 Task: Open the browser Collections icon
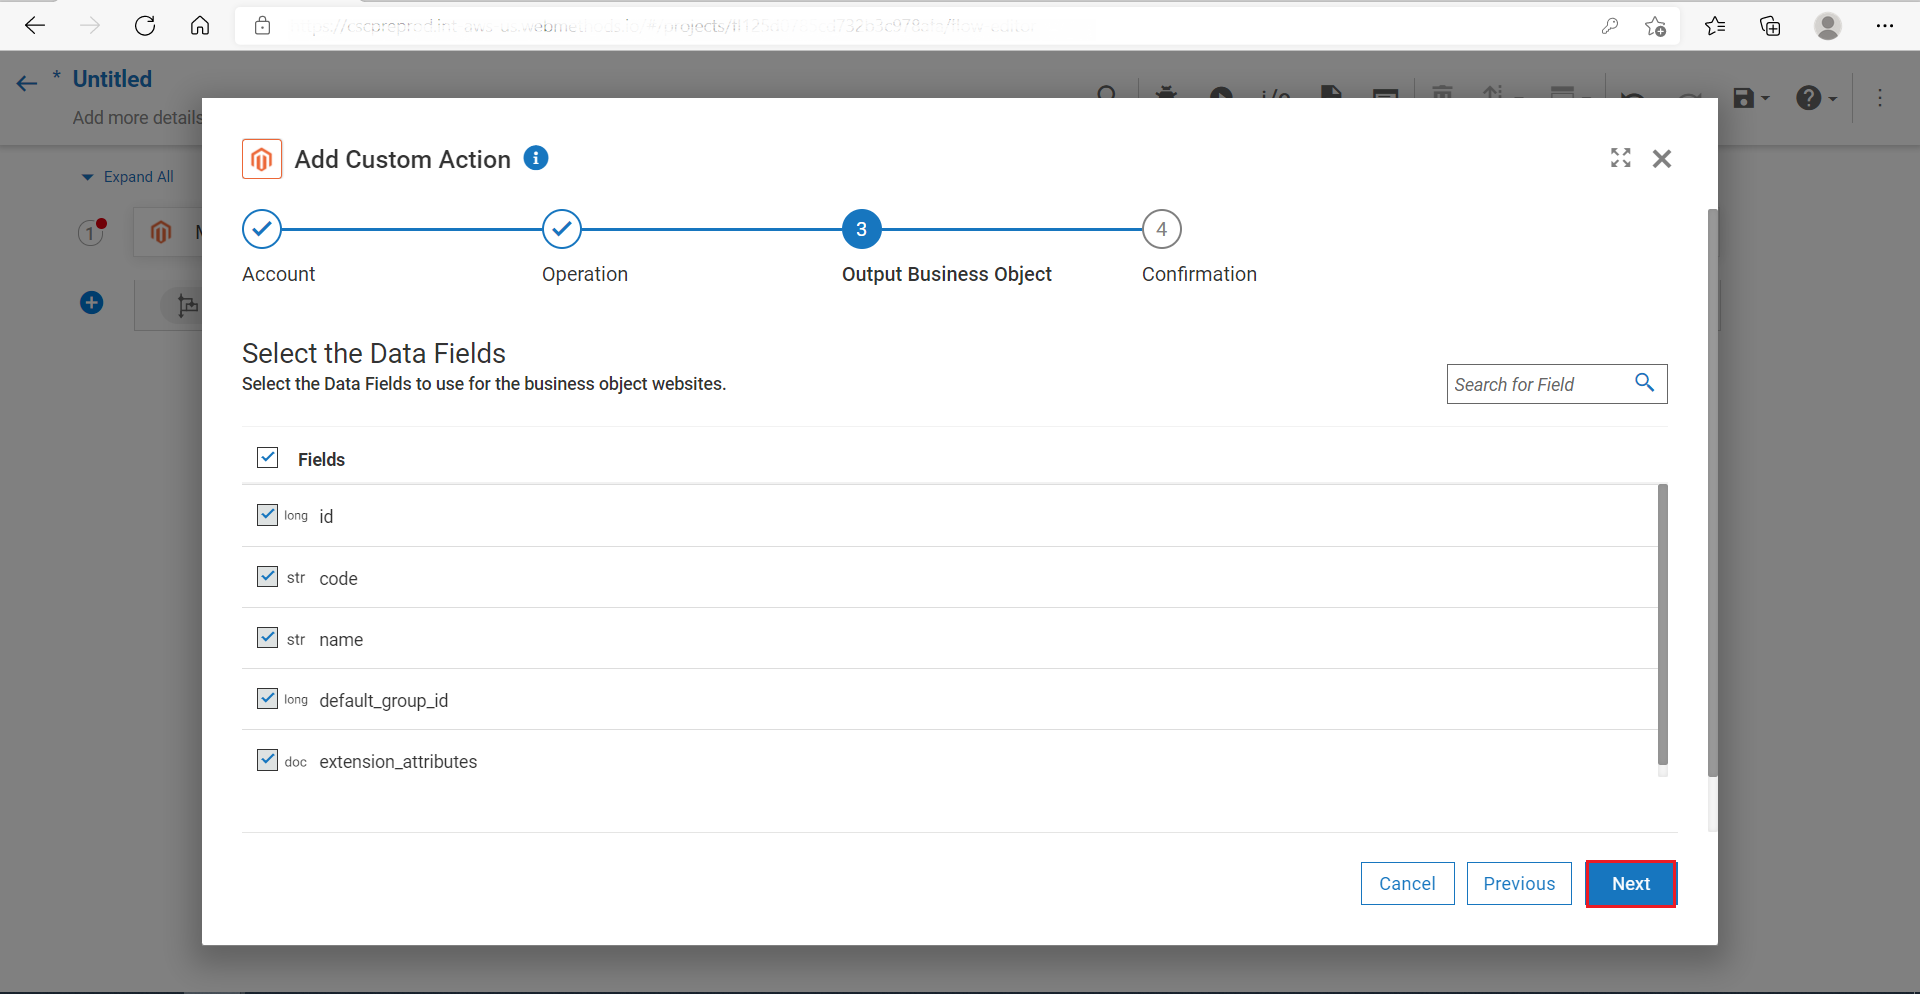coord(1770,26)
